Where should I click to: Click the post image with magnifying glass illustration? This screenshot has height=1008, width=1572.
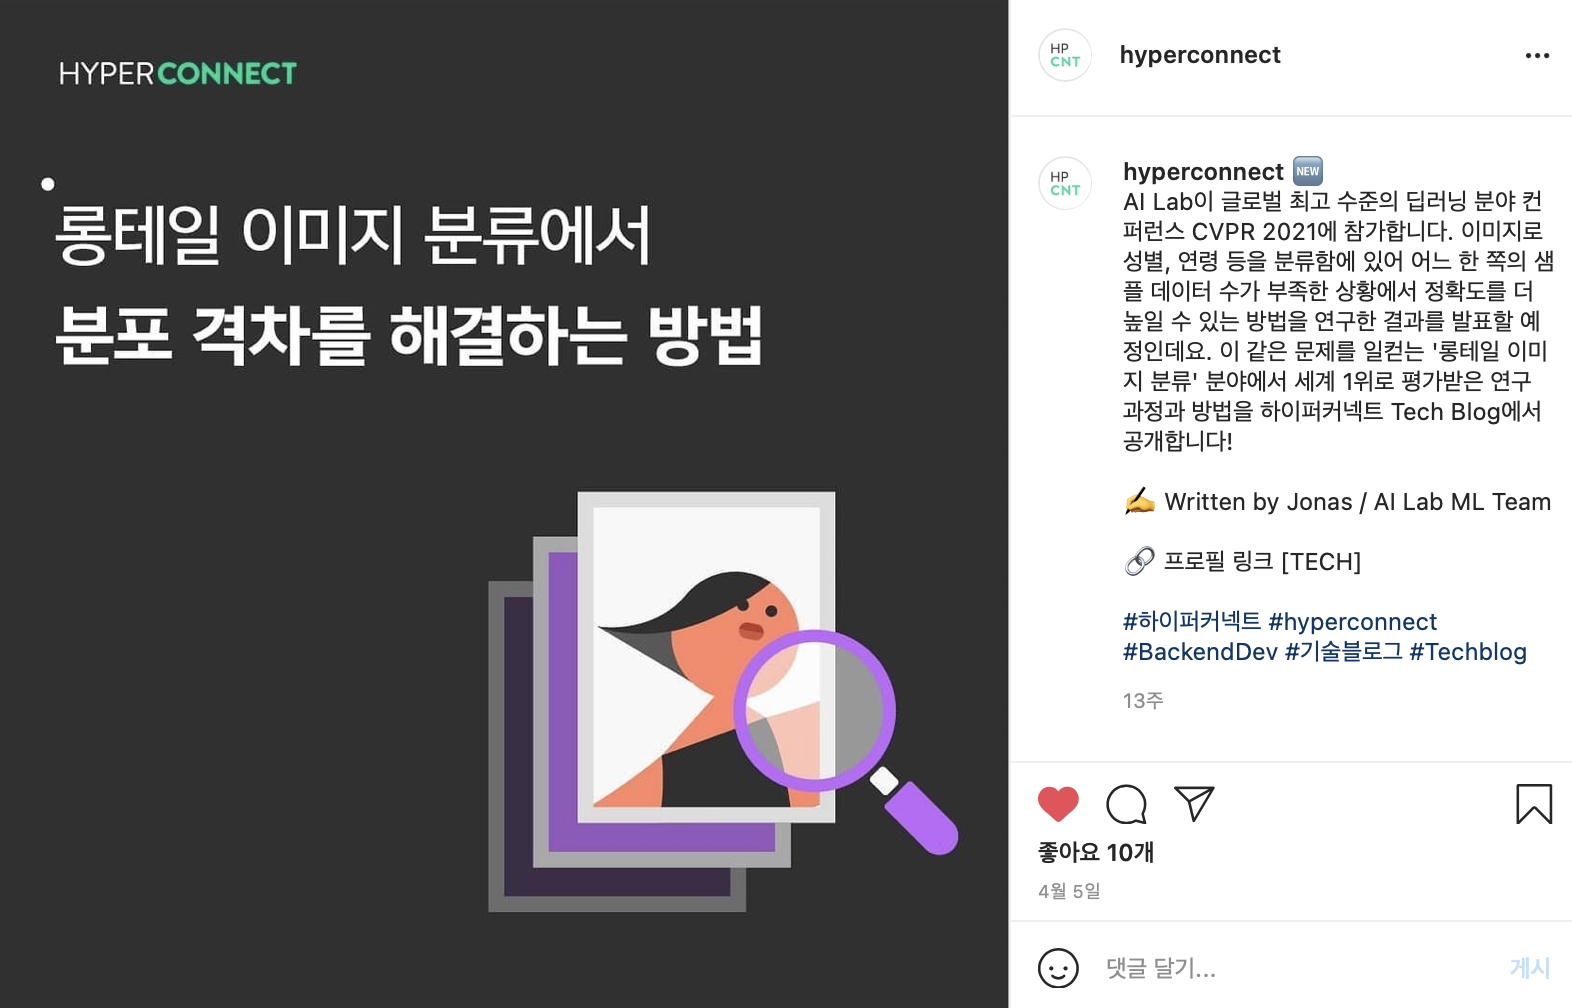point(504,504)
